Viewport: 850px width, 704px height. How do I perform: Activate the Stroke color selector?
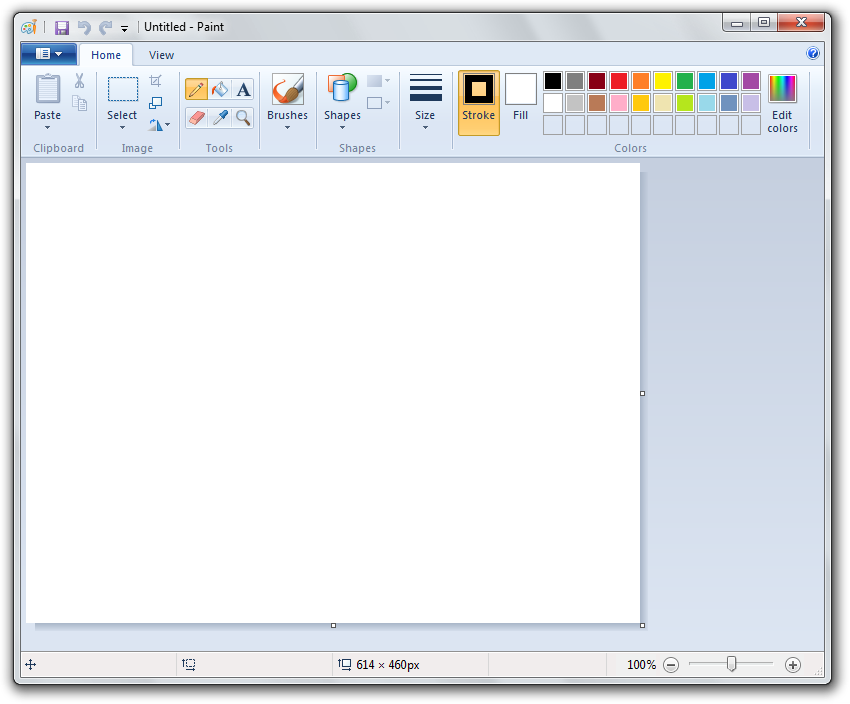click(478, 102)
